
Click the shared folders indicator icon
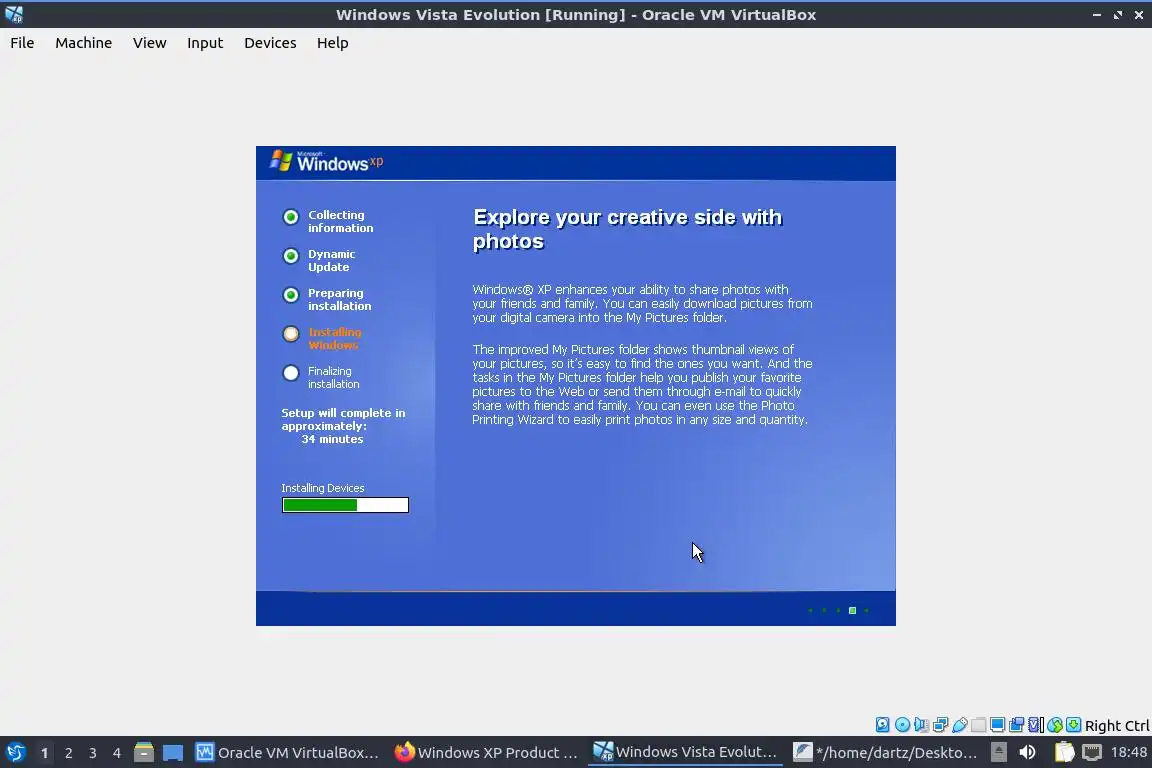(x=979, y=725)
